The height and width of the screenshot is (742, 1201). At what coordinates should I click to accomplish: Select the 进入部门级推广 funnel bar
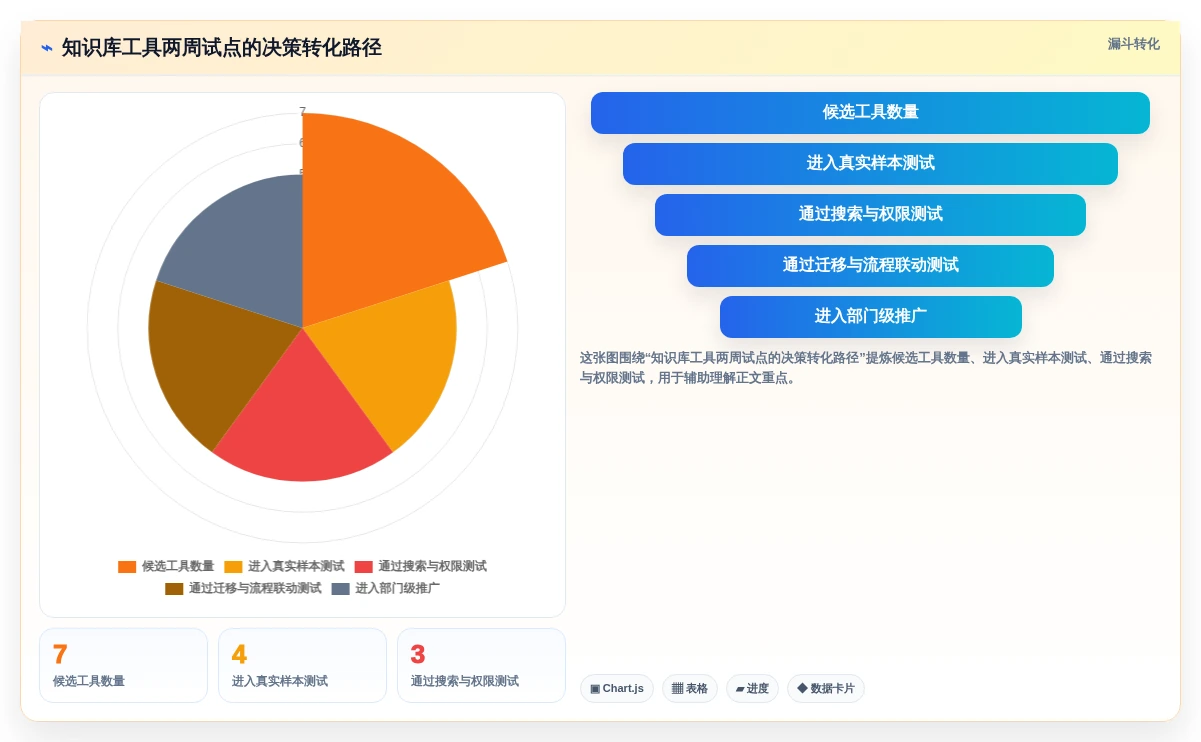click(x=870, y=317)
